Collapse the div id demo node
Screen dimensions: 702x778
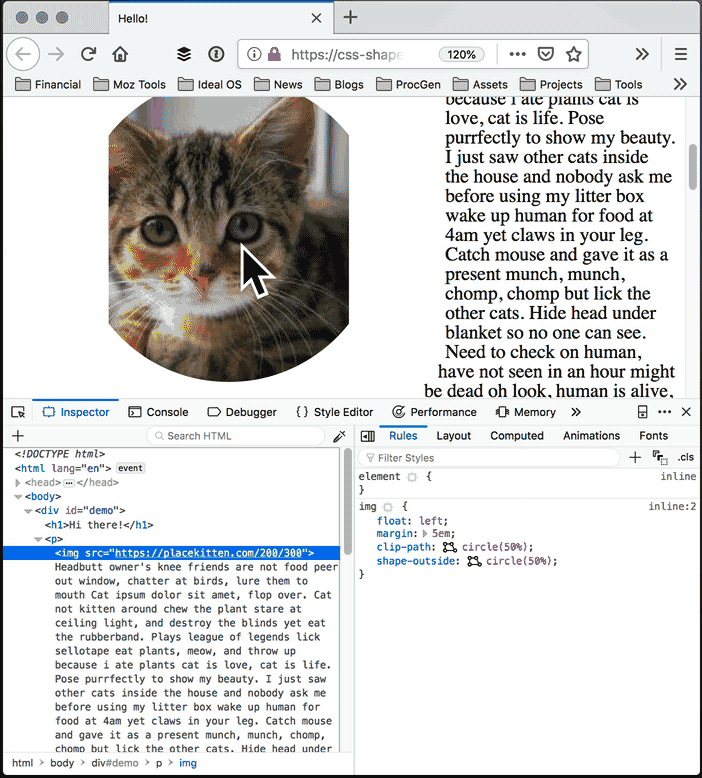point(28,511)
